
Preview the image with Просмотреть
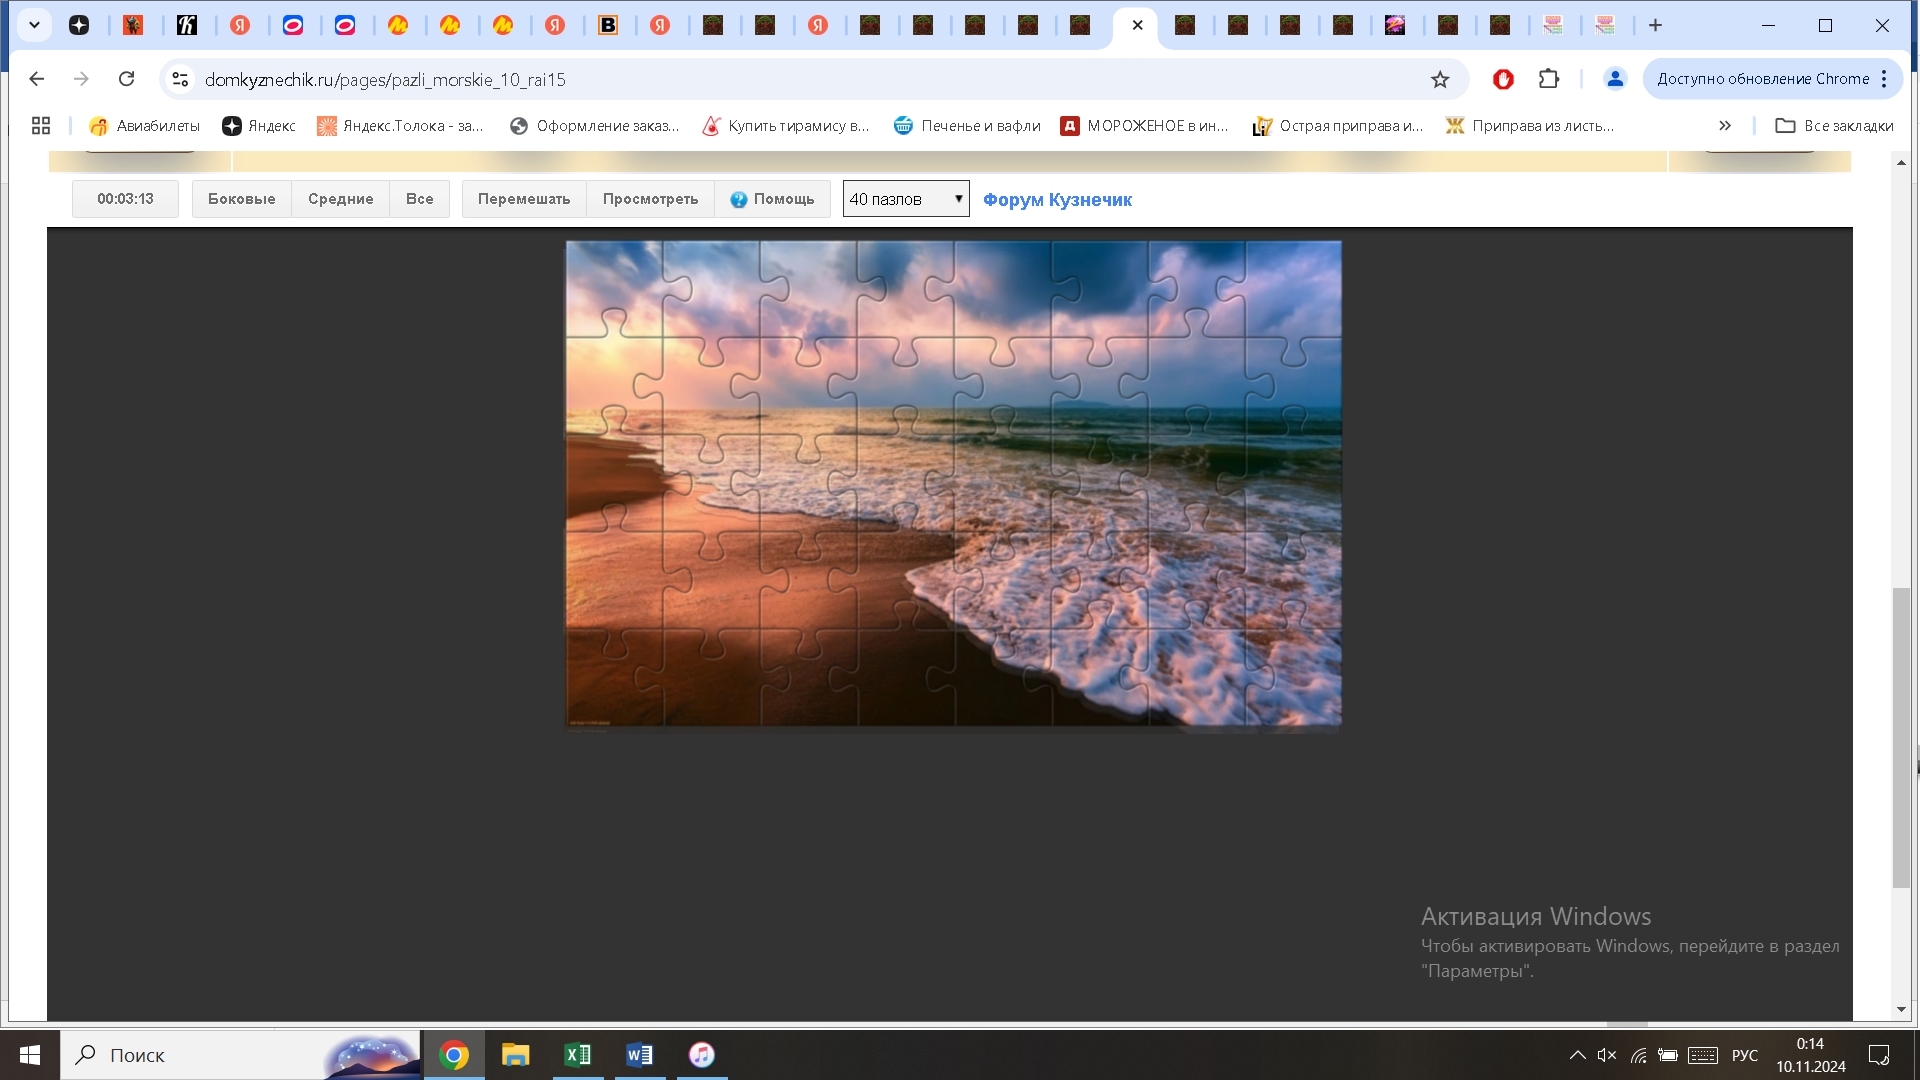click(x=650, y=199)
